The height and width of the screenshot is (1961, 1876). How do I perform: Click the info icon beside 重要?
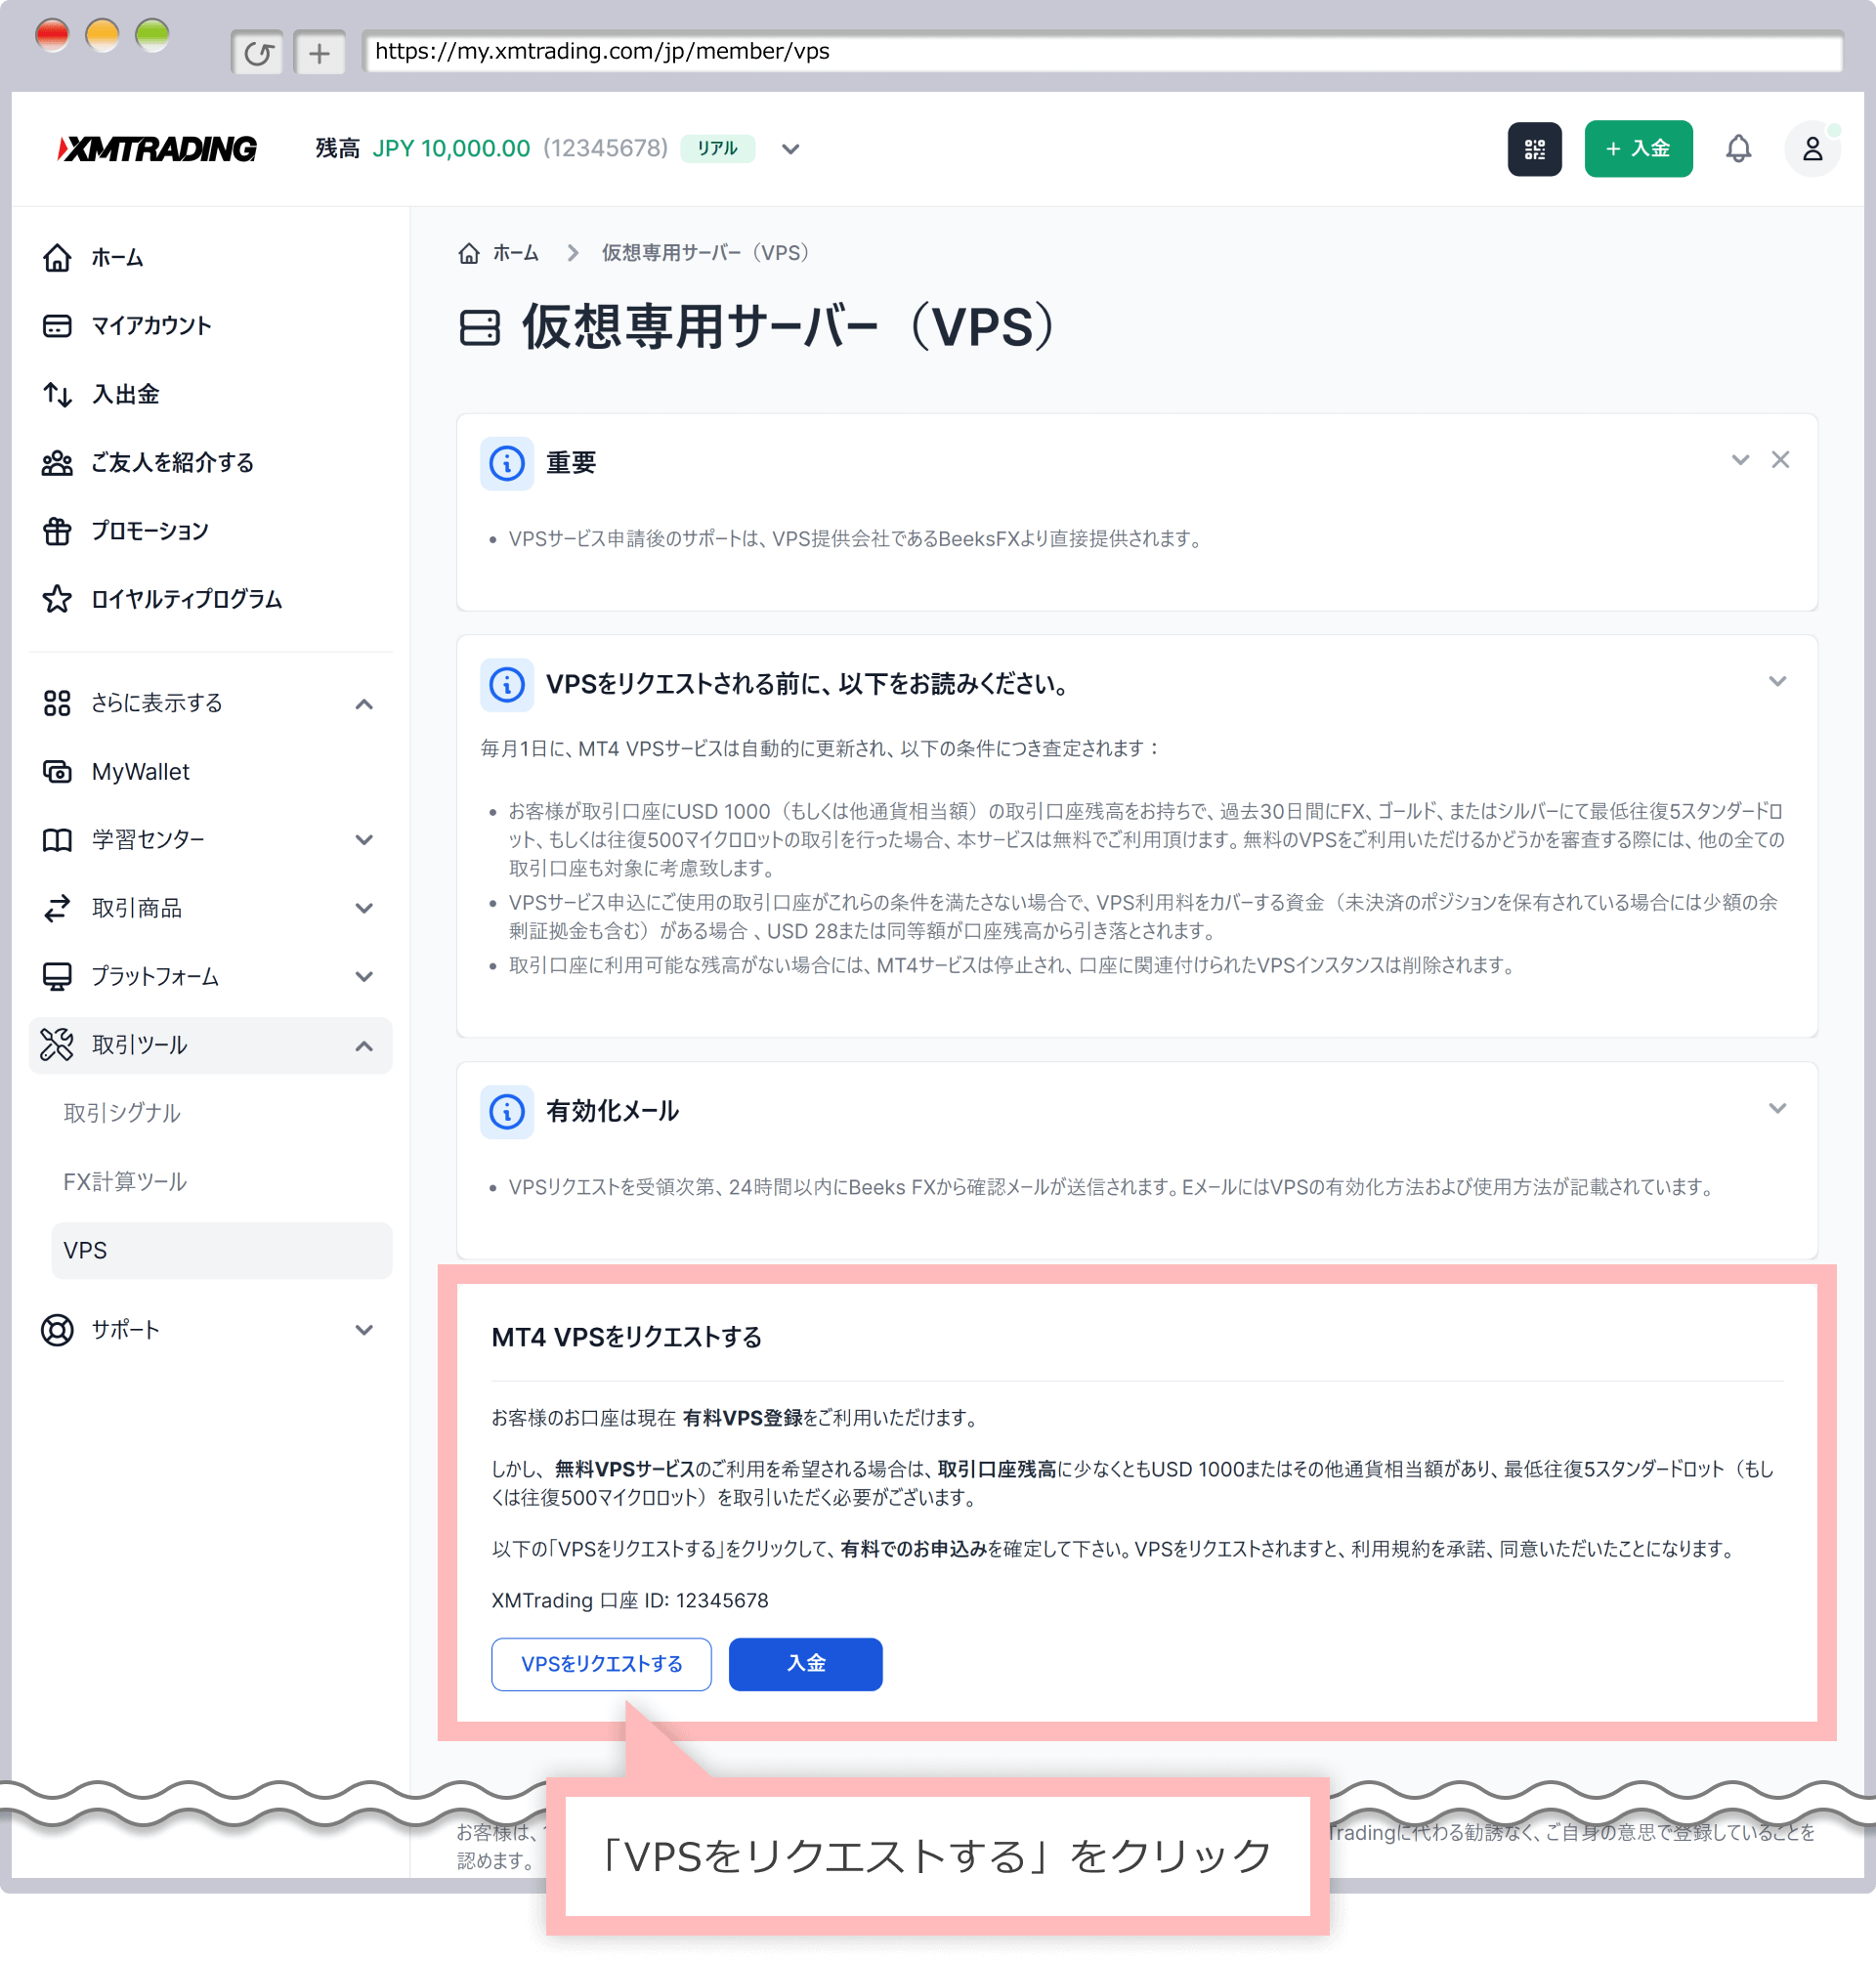pos(507,463)
